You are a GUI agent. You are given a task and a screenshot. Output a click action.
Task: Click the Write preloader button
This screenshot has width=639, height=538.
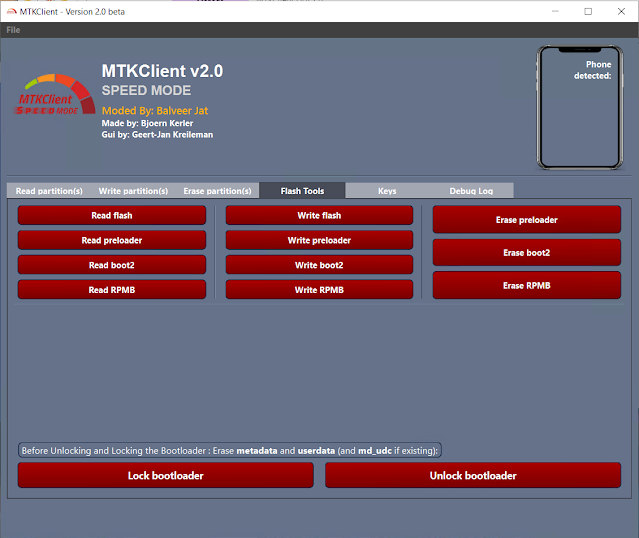tap(319, 240)
